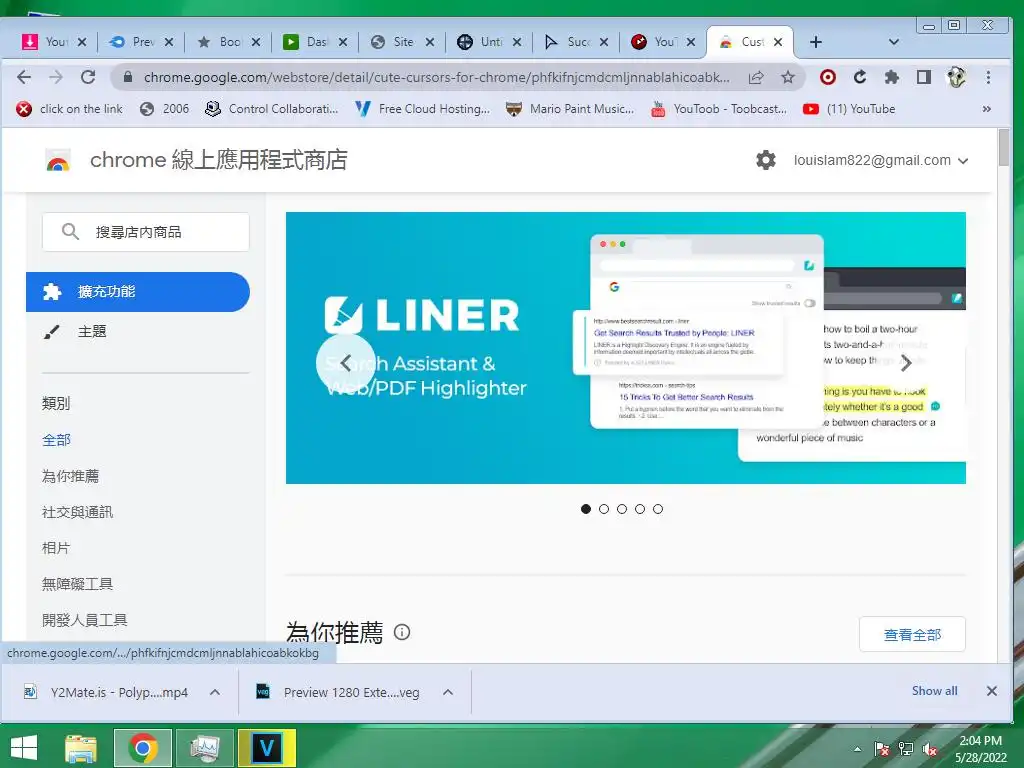Viewport: 1024px width, 768px height.
Task: Show hidden tray icons arrow
Action: click(x=857, y=749)
